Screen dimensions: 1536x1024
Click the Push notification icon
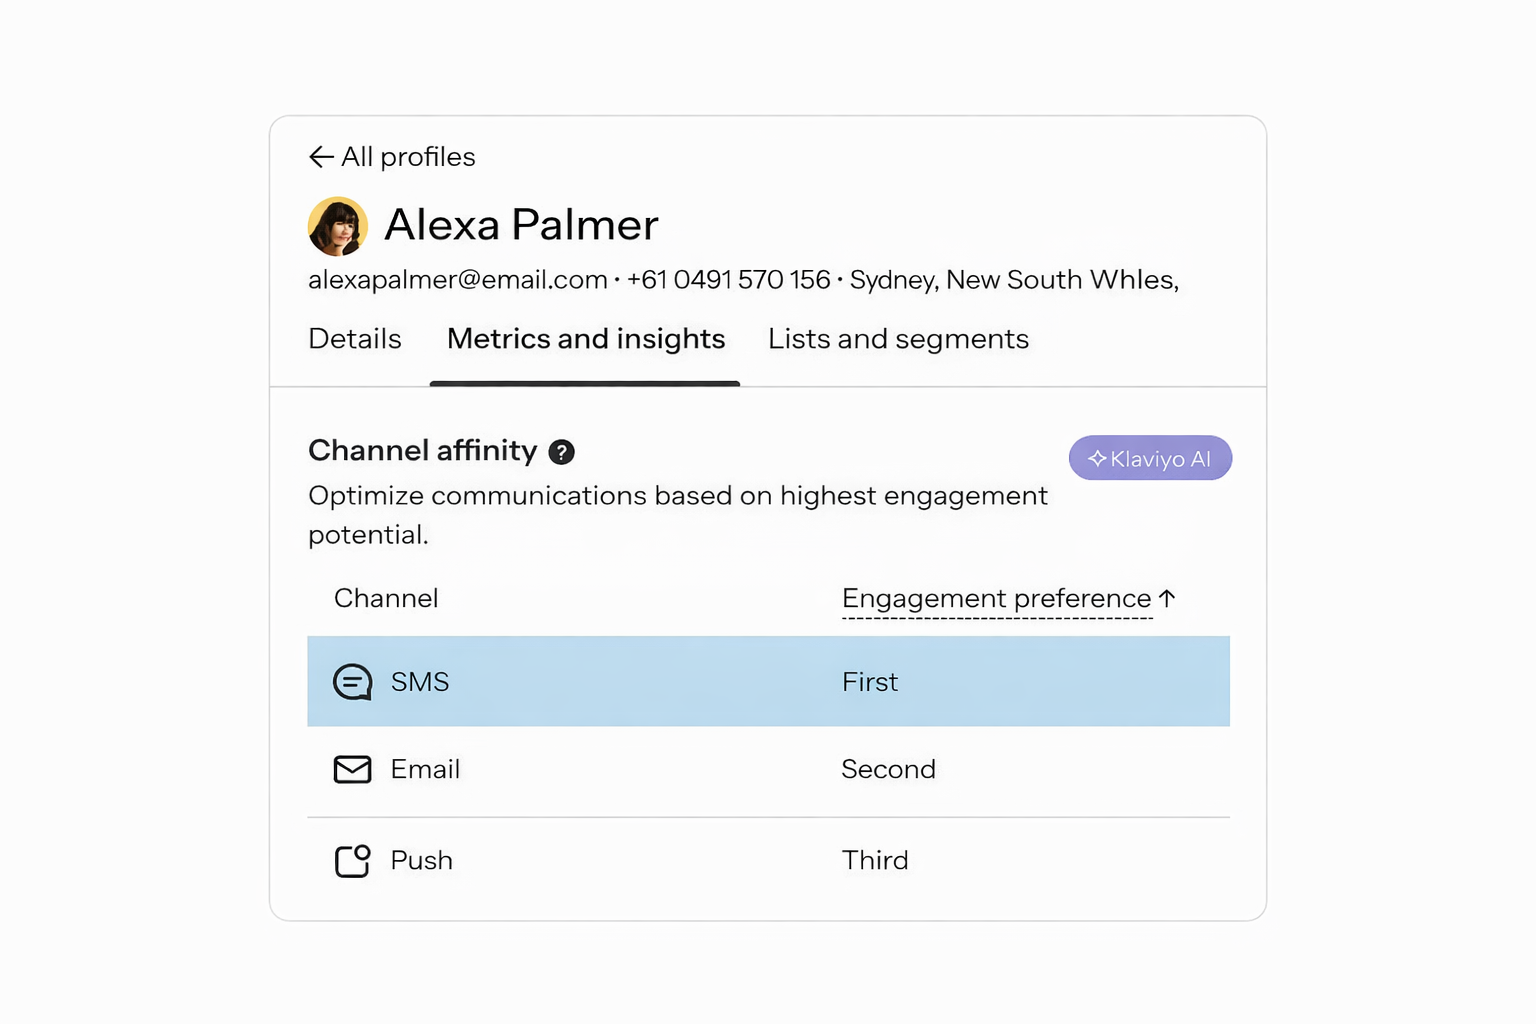click(x=352, y=861)
